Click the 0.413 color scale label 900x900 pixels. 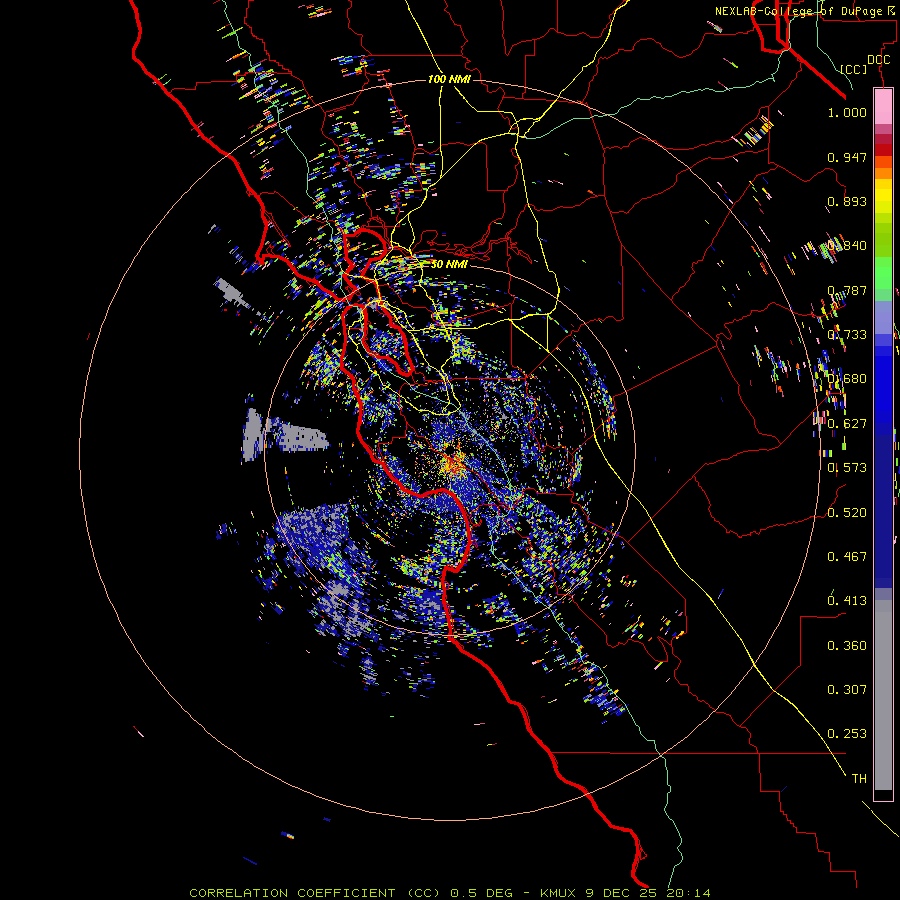click(x=847, y=601)
